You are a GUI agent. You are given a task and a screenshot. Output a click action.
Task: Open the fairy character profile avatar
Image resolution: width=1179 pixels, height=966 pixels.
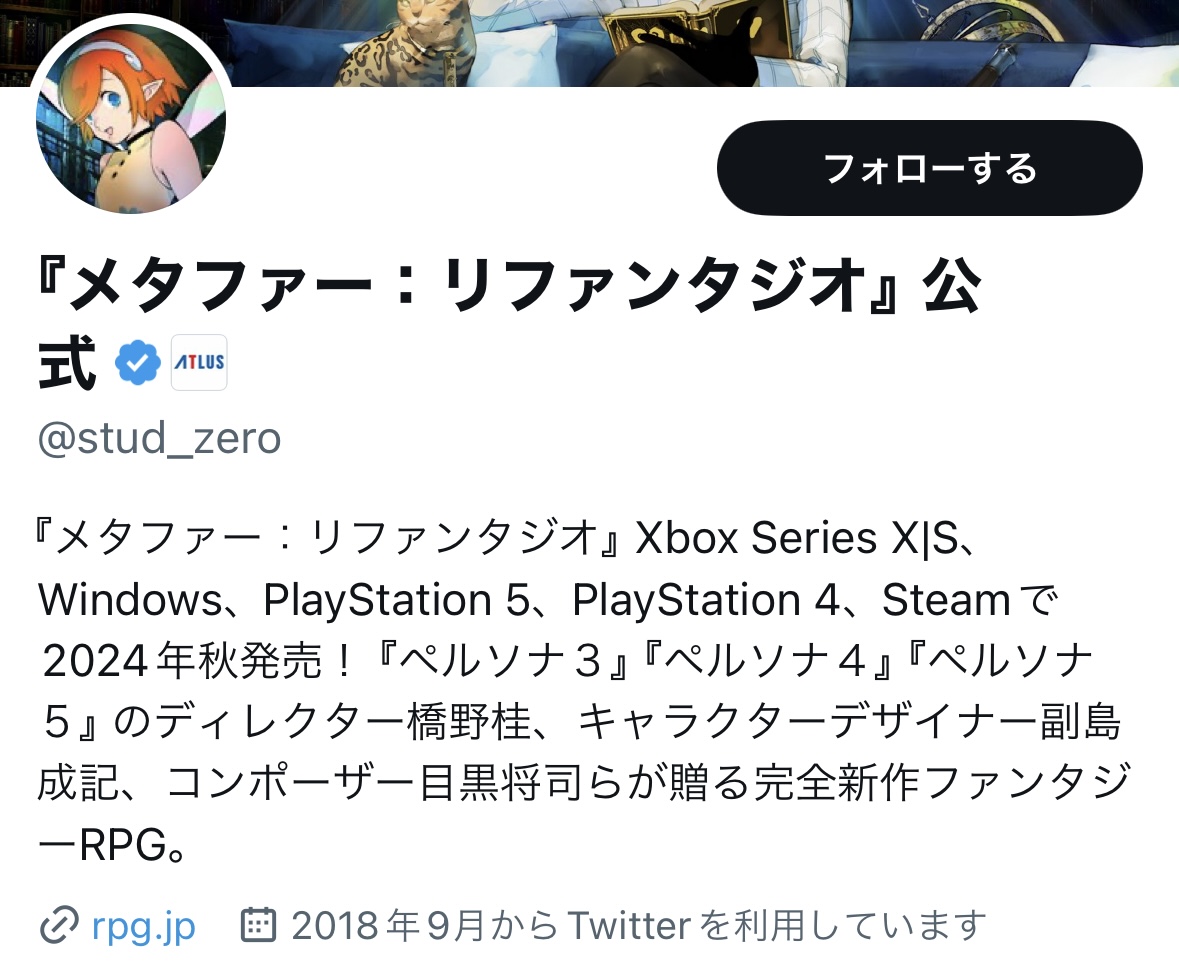click(x=131, y=118)
